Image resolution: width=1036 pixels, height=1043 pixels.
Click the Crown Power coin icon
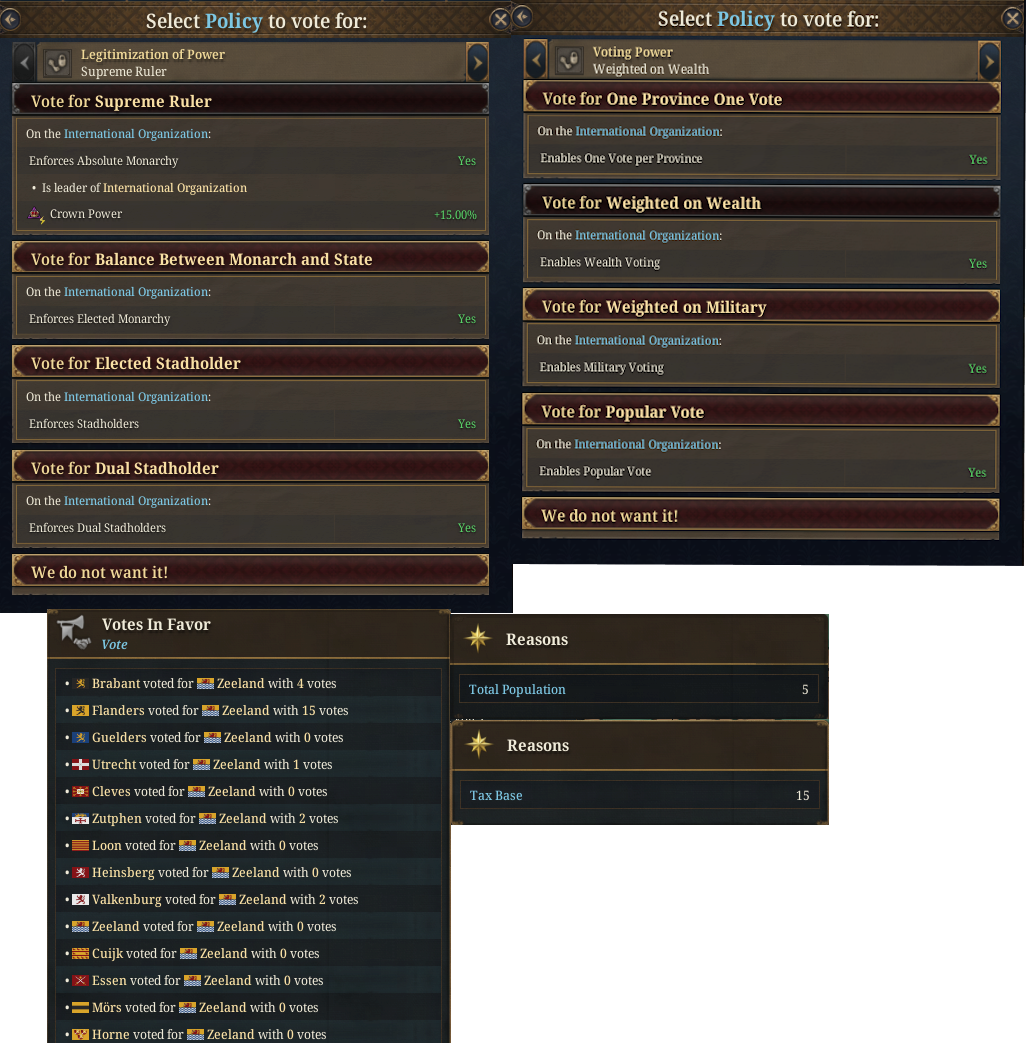(34, 214)
